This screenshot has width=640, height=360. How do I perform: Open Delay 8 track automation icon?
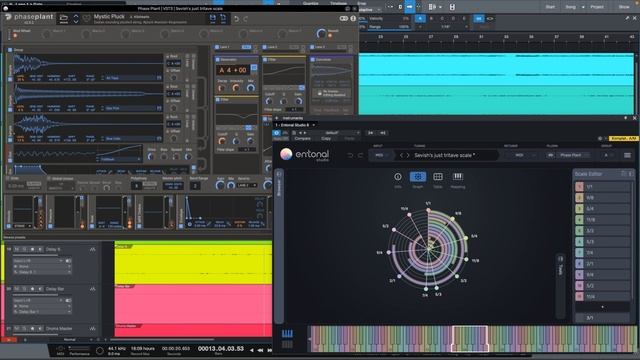(x=92, y=249)
